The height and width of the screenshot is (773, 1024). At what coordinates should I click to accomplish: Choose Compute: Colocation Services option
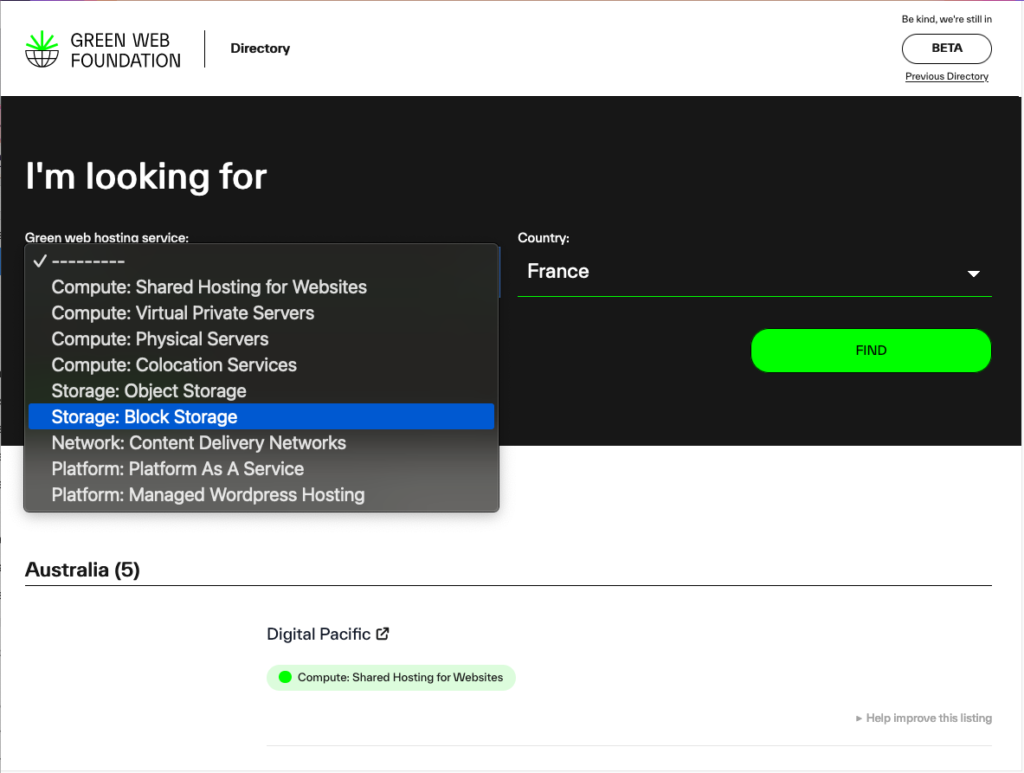coord(174,365)
